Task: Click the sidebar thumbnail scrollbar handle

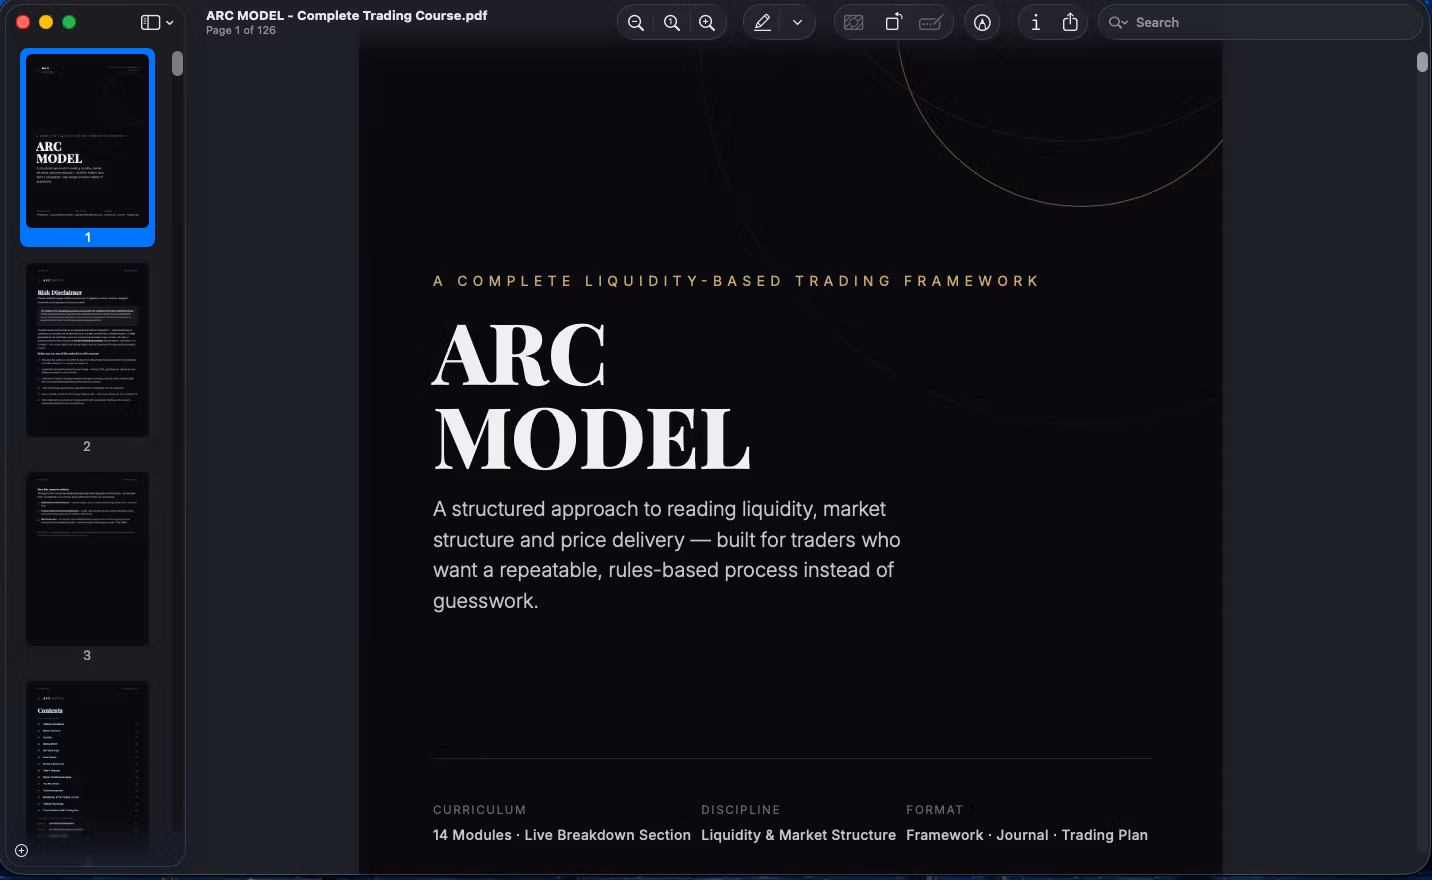Action: tap(177, 64)
